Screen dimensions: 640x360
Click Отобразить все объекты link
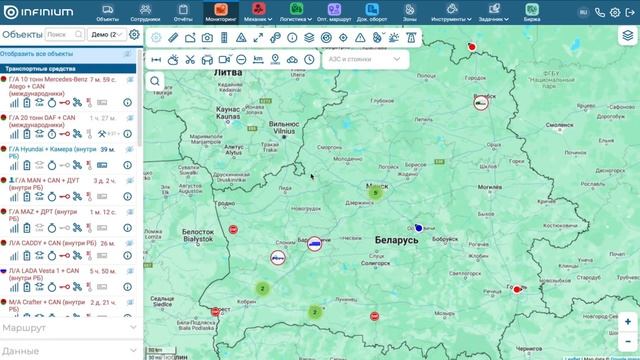[x=36, y=53]
